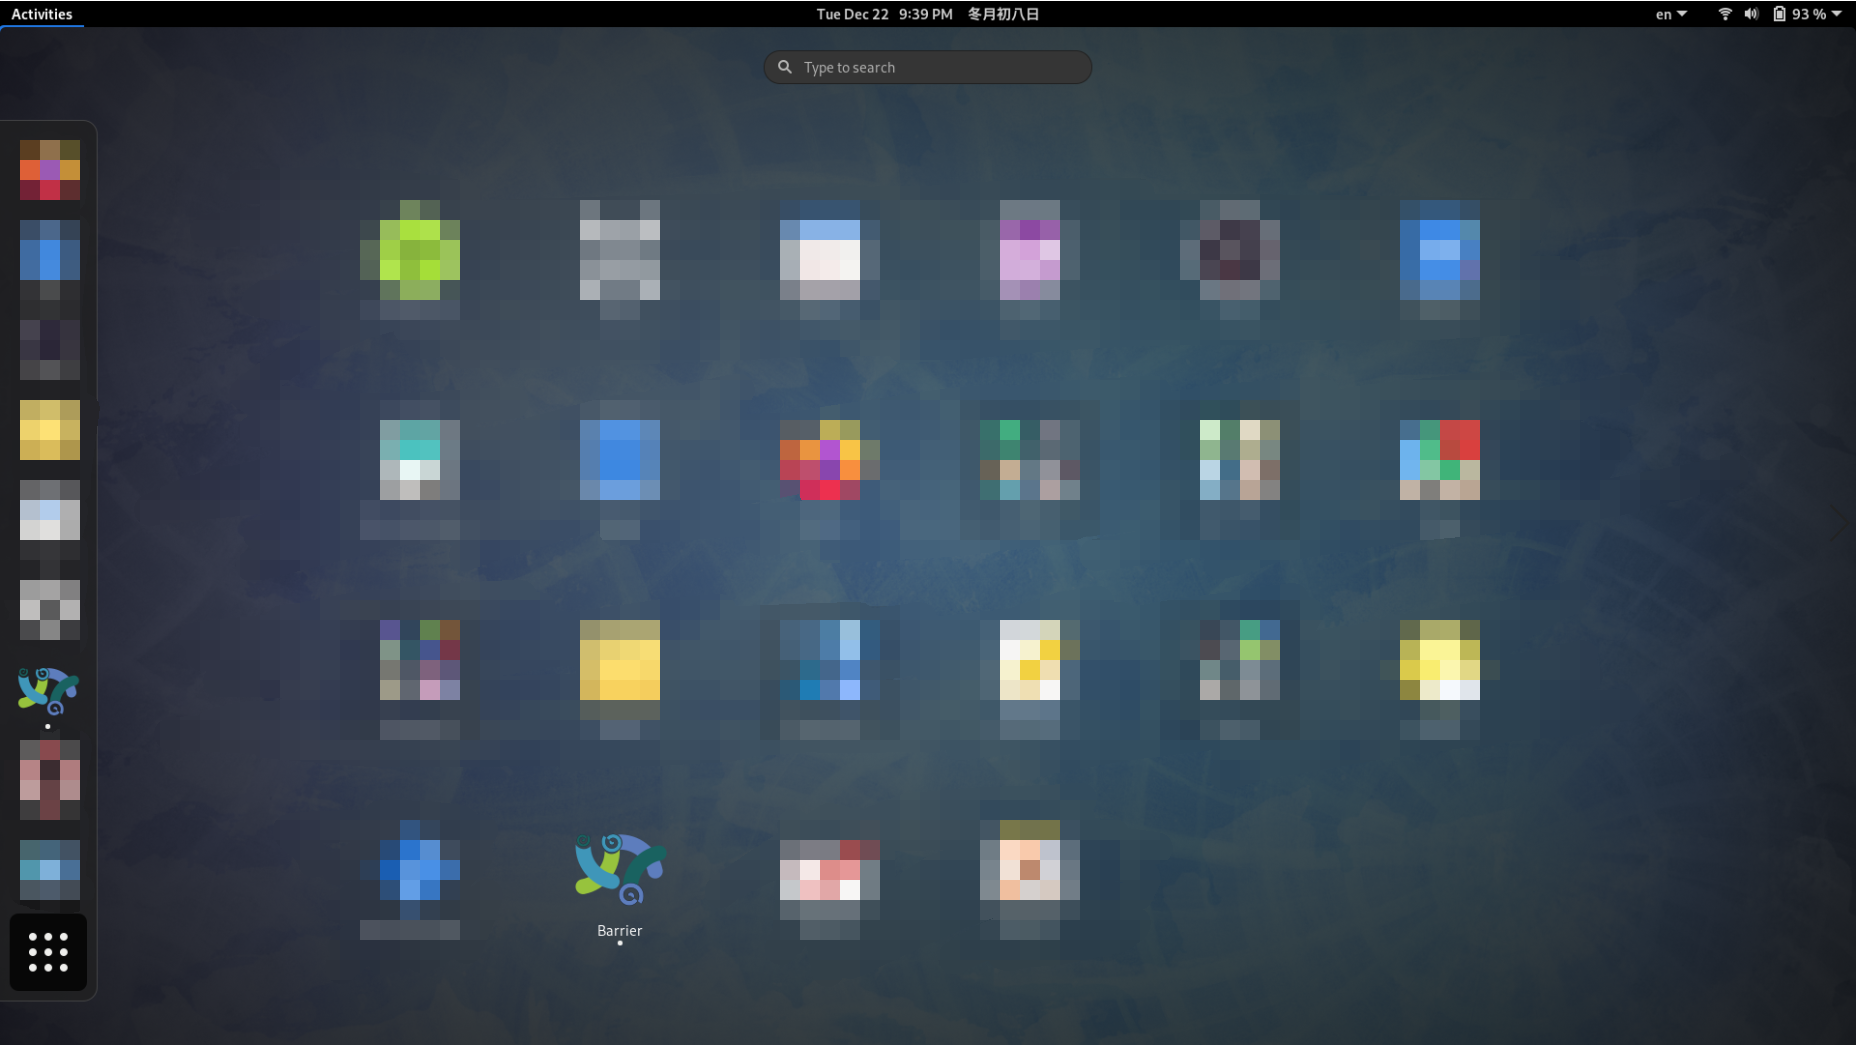This screenshot has height=1045, width=1856.
Task: Click the Activities button
Action: tap(42, 14)
